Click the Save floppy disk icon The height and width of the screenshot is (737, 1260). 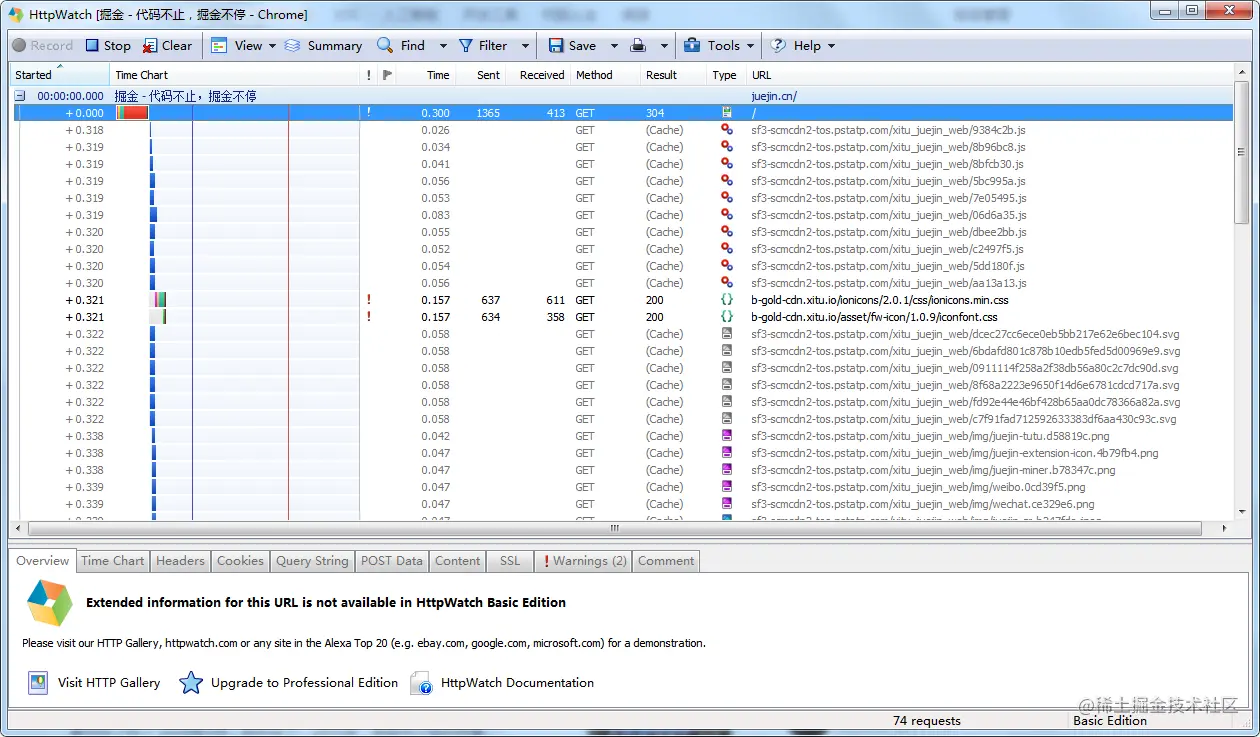point(556,45)
